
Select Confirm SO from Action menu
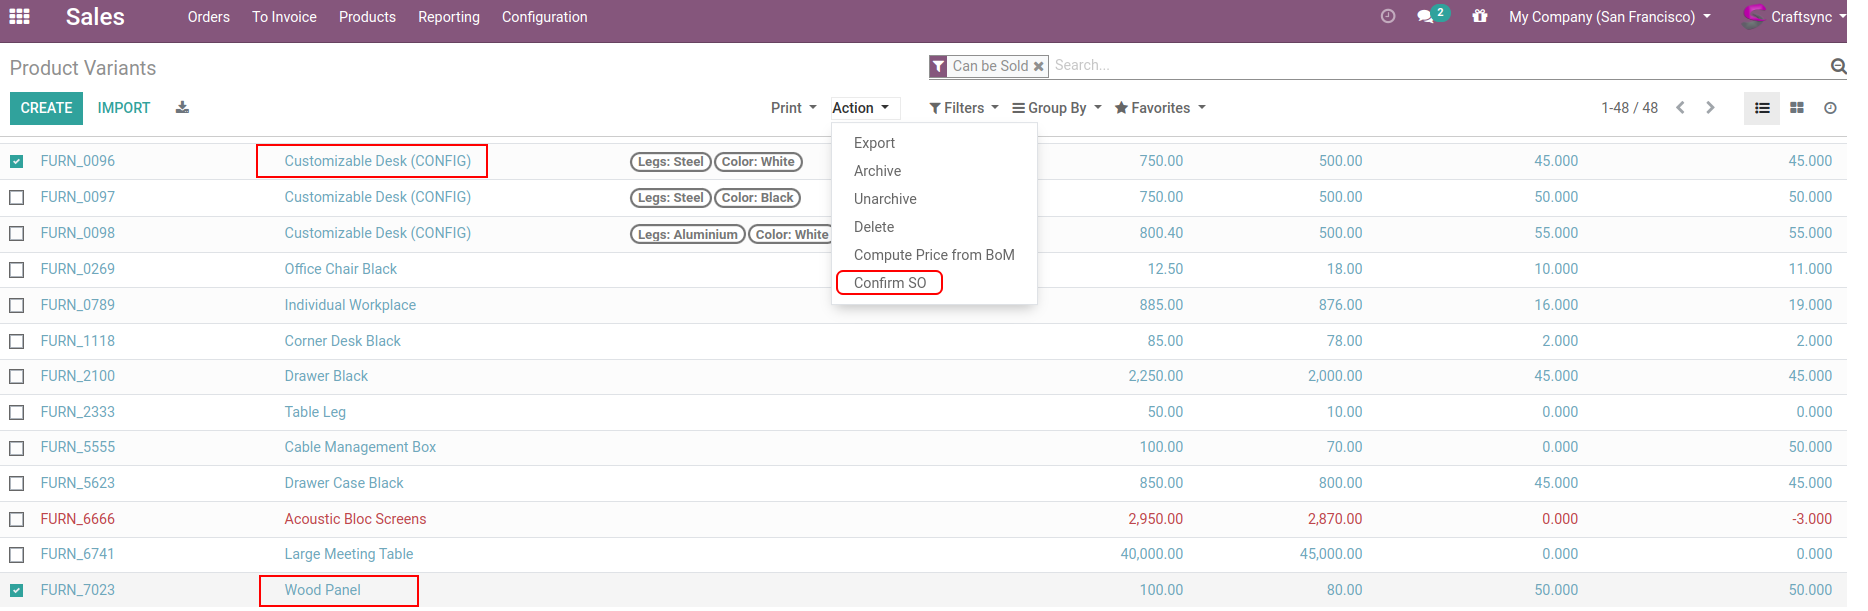click(890, 283)
